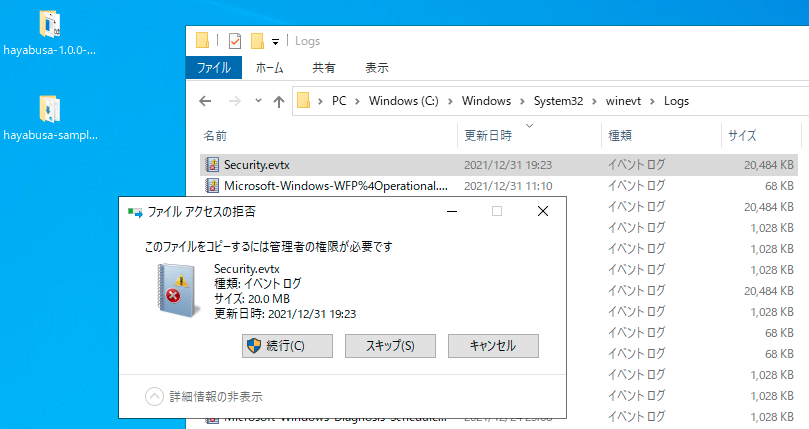Click the スキップ(S) button
This screenshot has height=429, width=809.
[390, 346]
